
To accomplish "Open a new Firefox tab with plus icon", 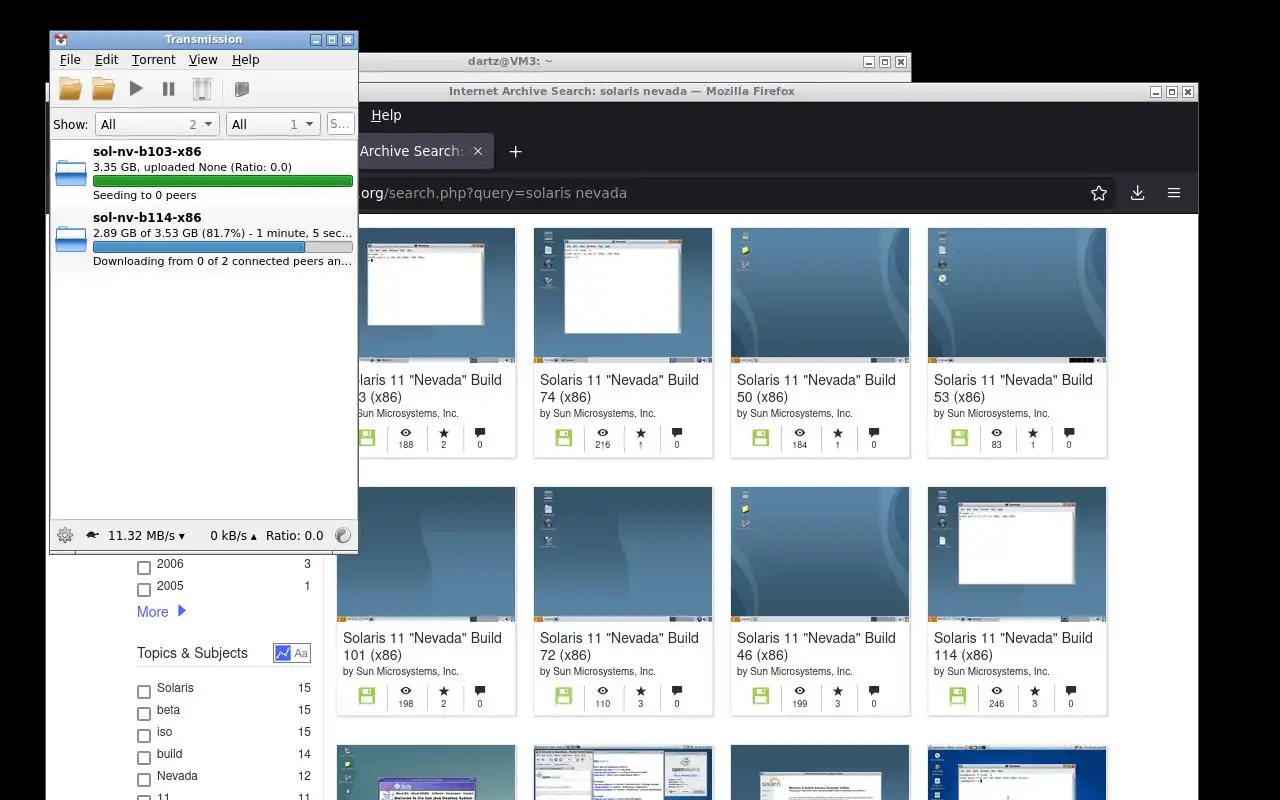I will click(515, 151).
